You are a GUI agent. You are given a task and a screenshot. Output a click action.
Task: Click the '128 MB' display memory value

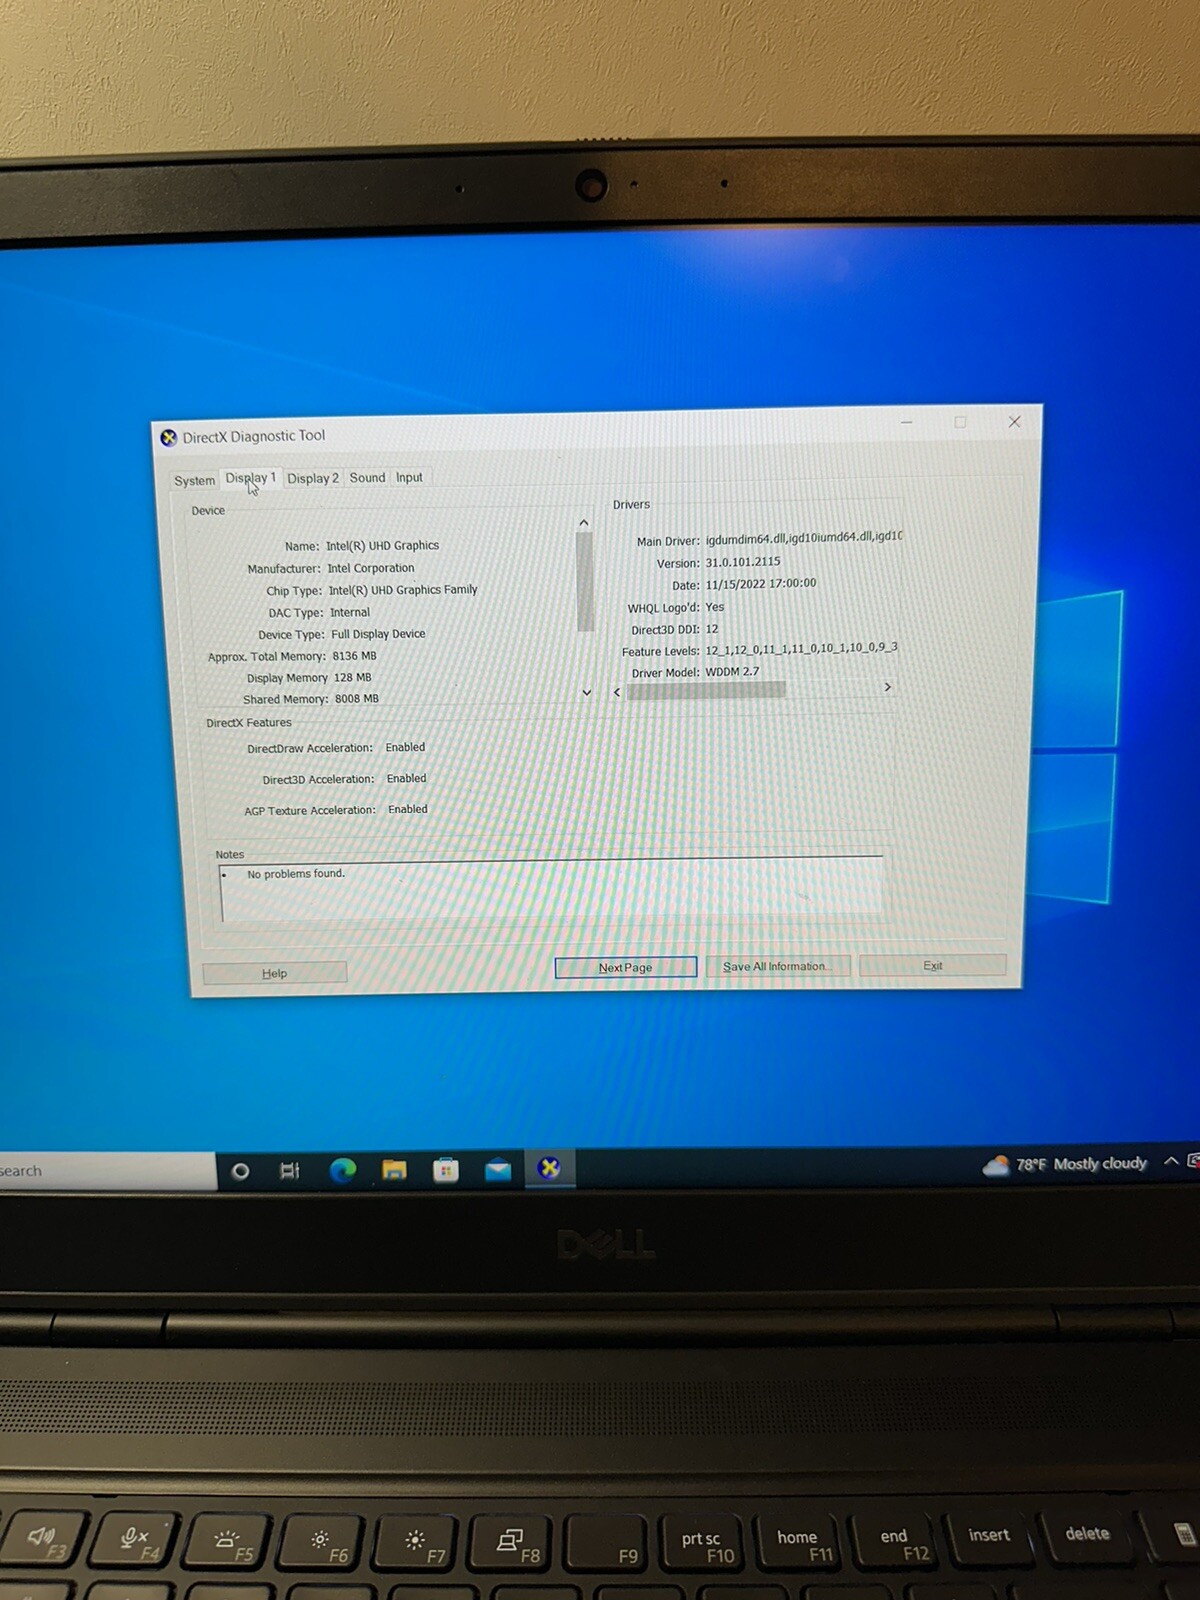point(352,677)
